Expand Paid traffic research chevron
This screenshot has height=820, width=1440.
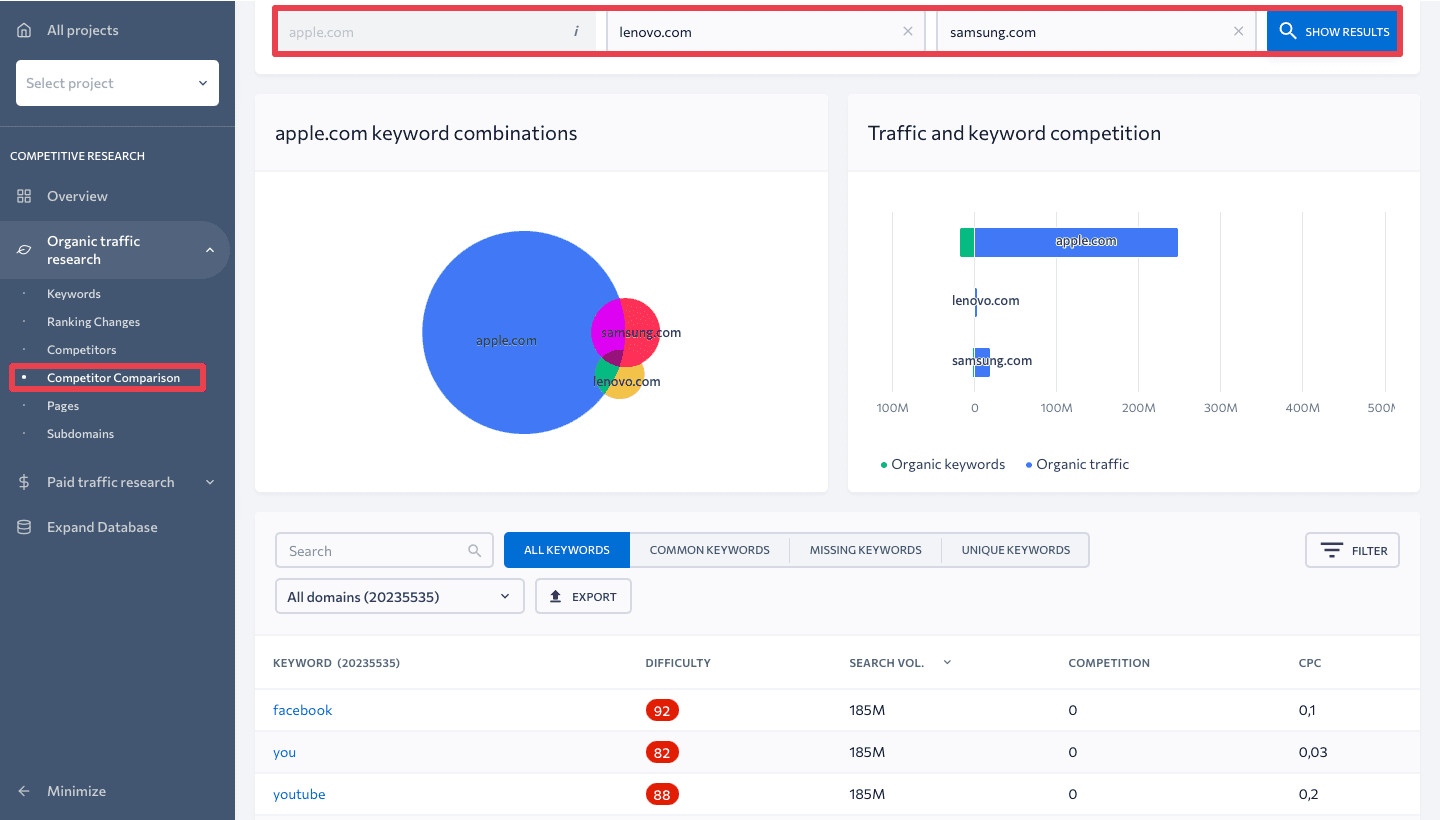pos(210,482)
